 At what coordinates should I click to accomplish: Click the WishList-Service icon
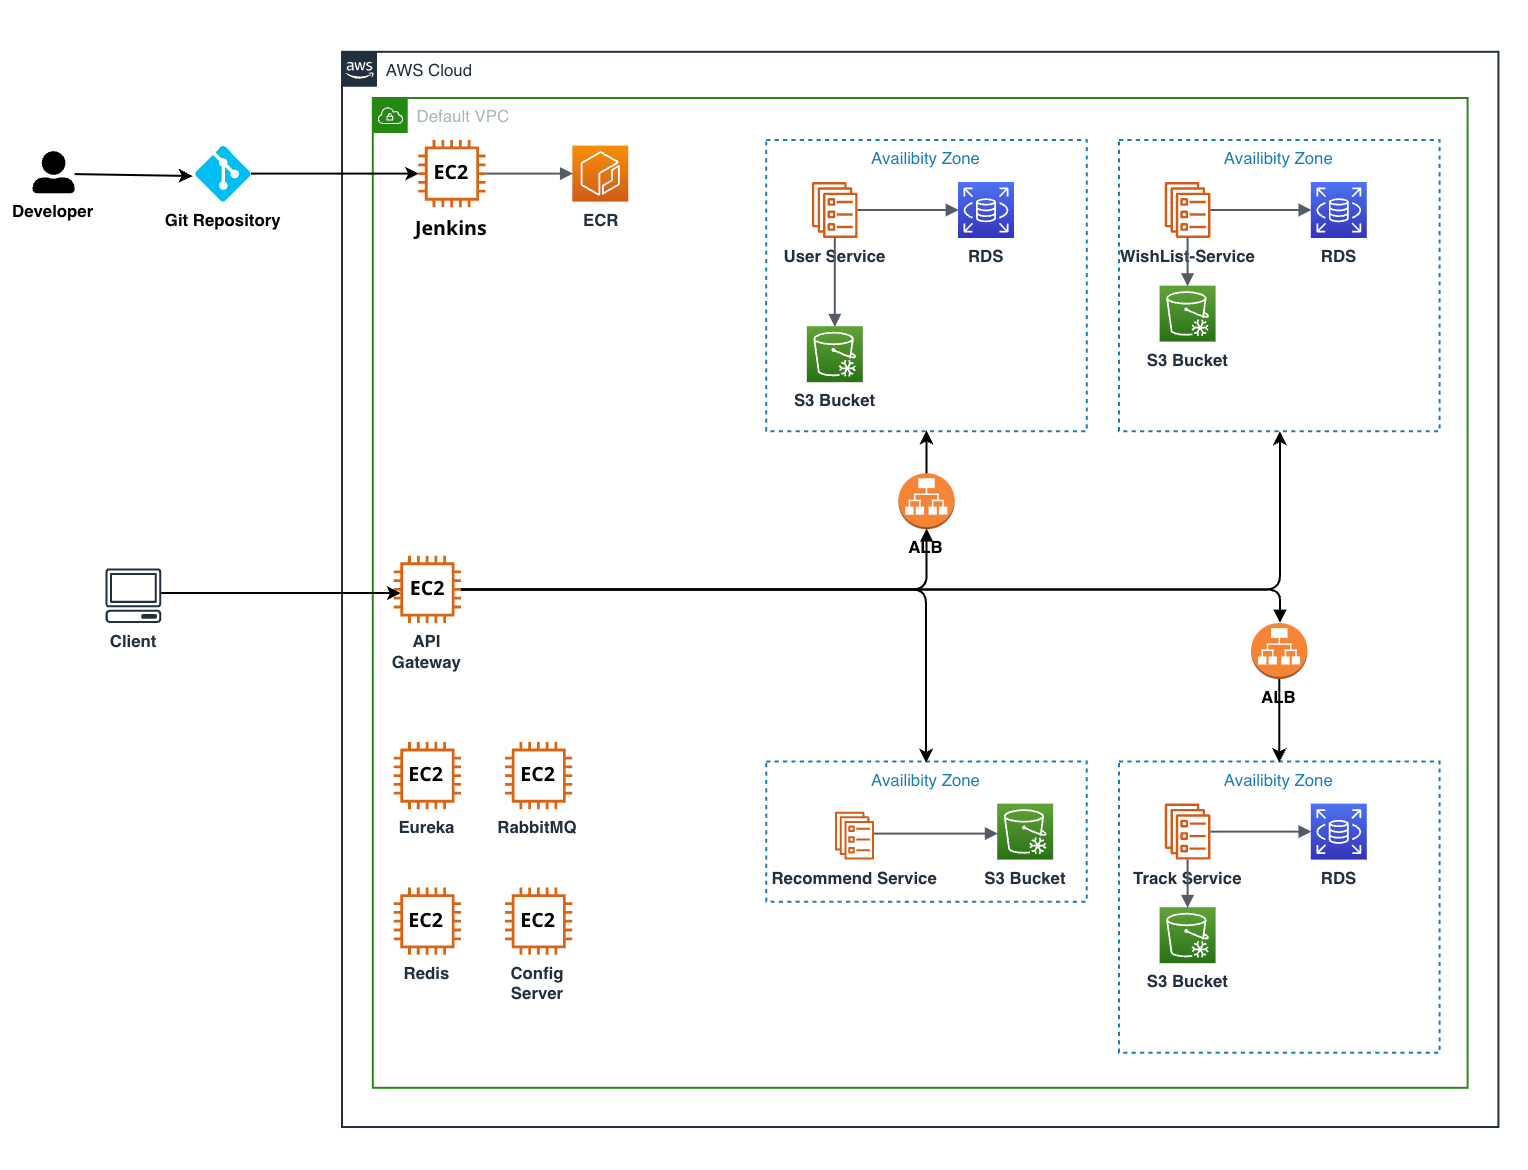point(1187,210)
